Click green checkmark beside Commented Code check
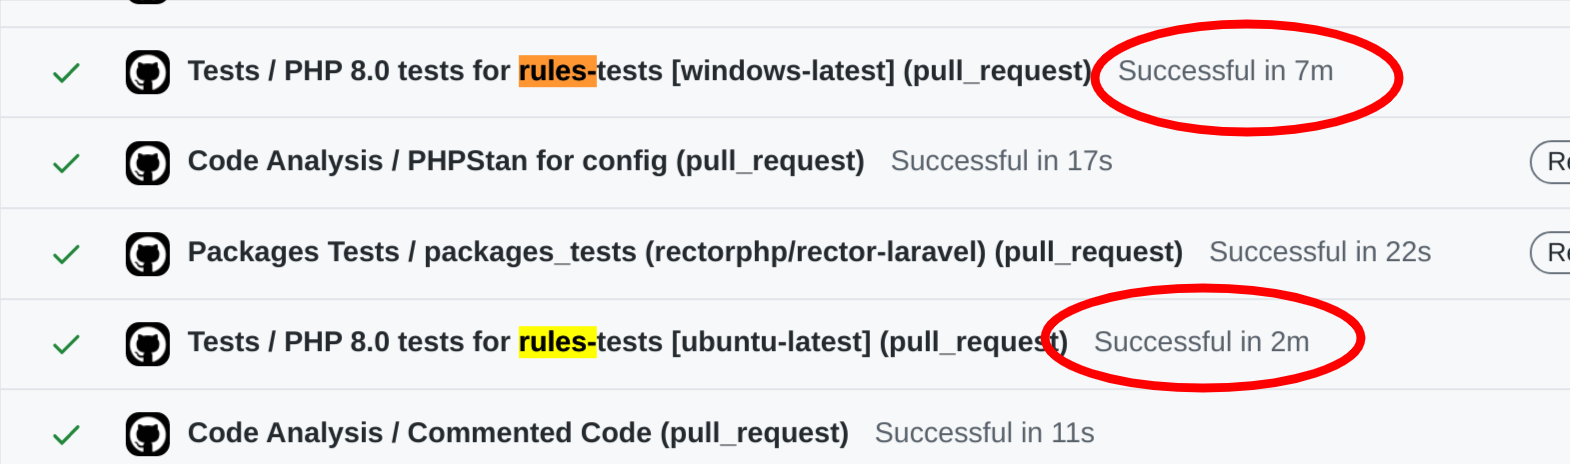Viewport: 1570px width, 464px height. pyautogui.click(x=66, y=435)
